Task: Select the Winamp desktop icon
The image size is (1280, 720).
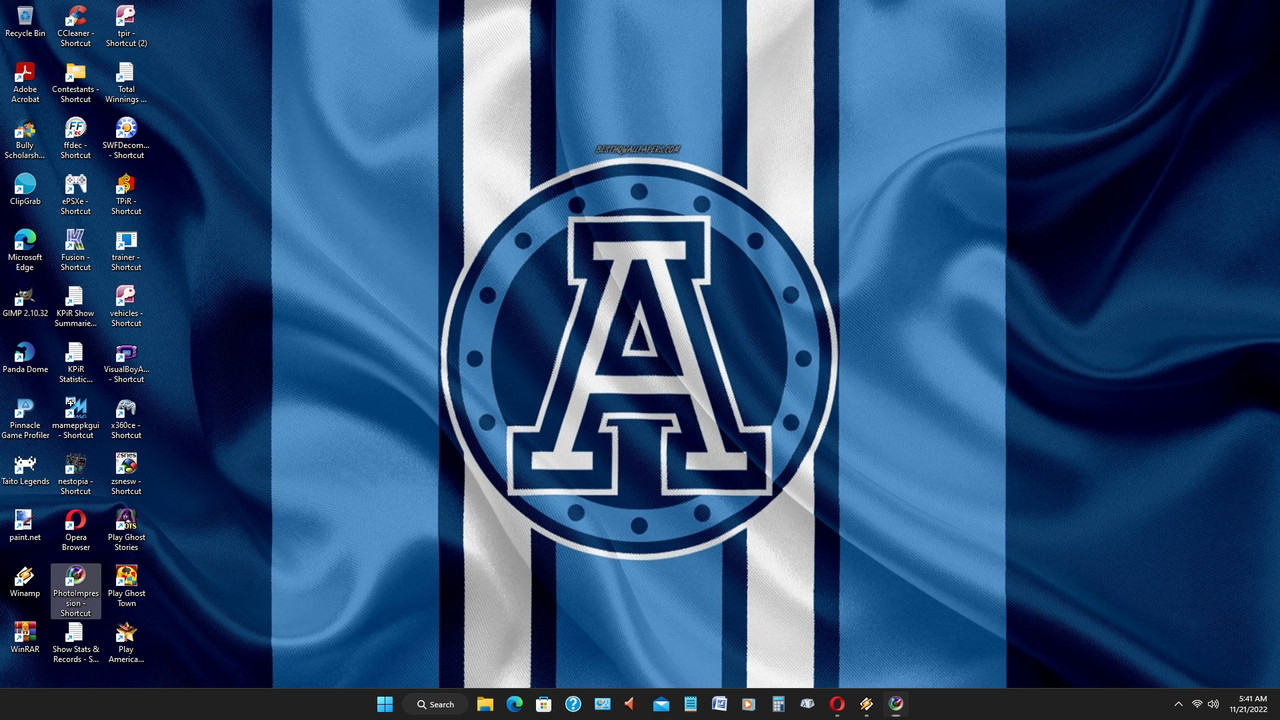Action: tap(25, 582)
